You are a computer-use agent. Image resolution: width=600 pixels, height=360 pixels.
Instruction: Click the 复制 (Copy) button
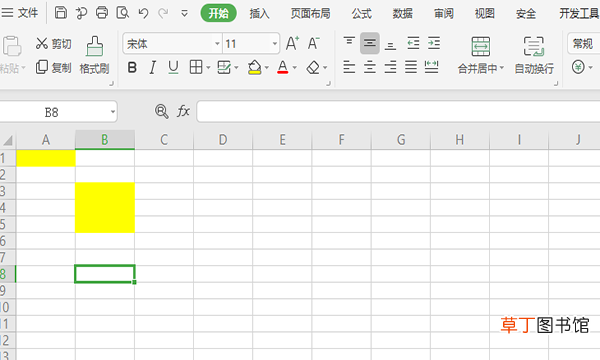tap(54, 68)
